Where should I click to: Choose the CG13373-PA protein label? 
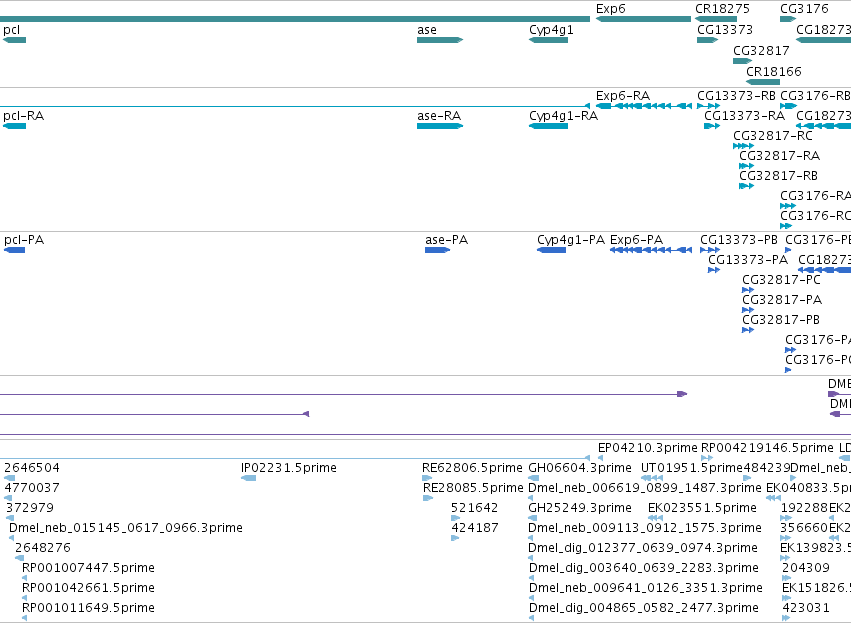pos(748,260)
